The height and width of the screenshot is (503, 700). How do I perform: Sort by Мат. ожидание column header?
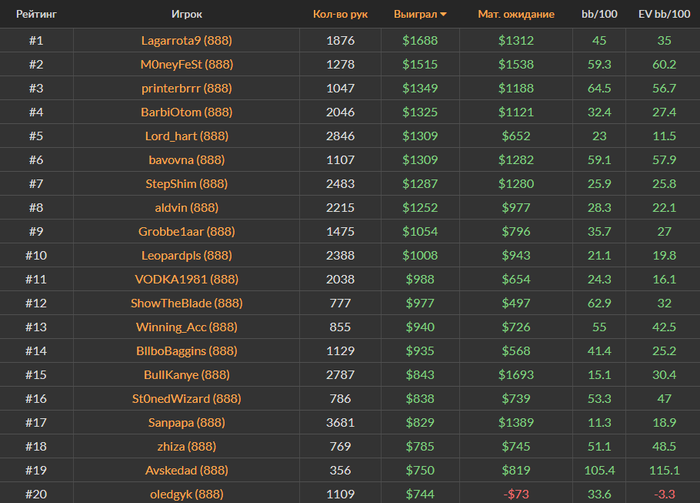(x=516, y=14)
